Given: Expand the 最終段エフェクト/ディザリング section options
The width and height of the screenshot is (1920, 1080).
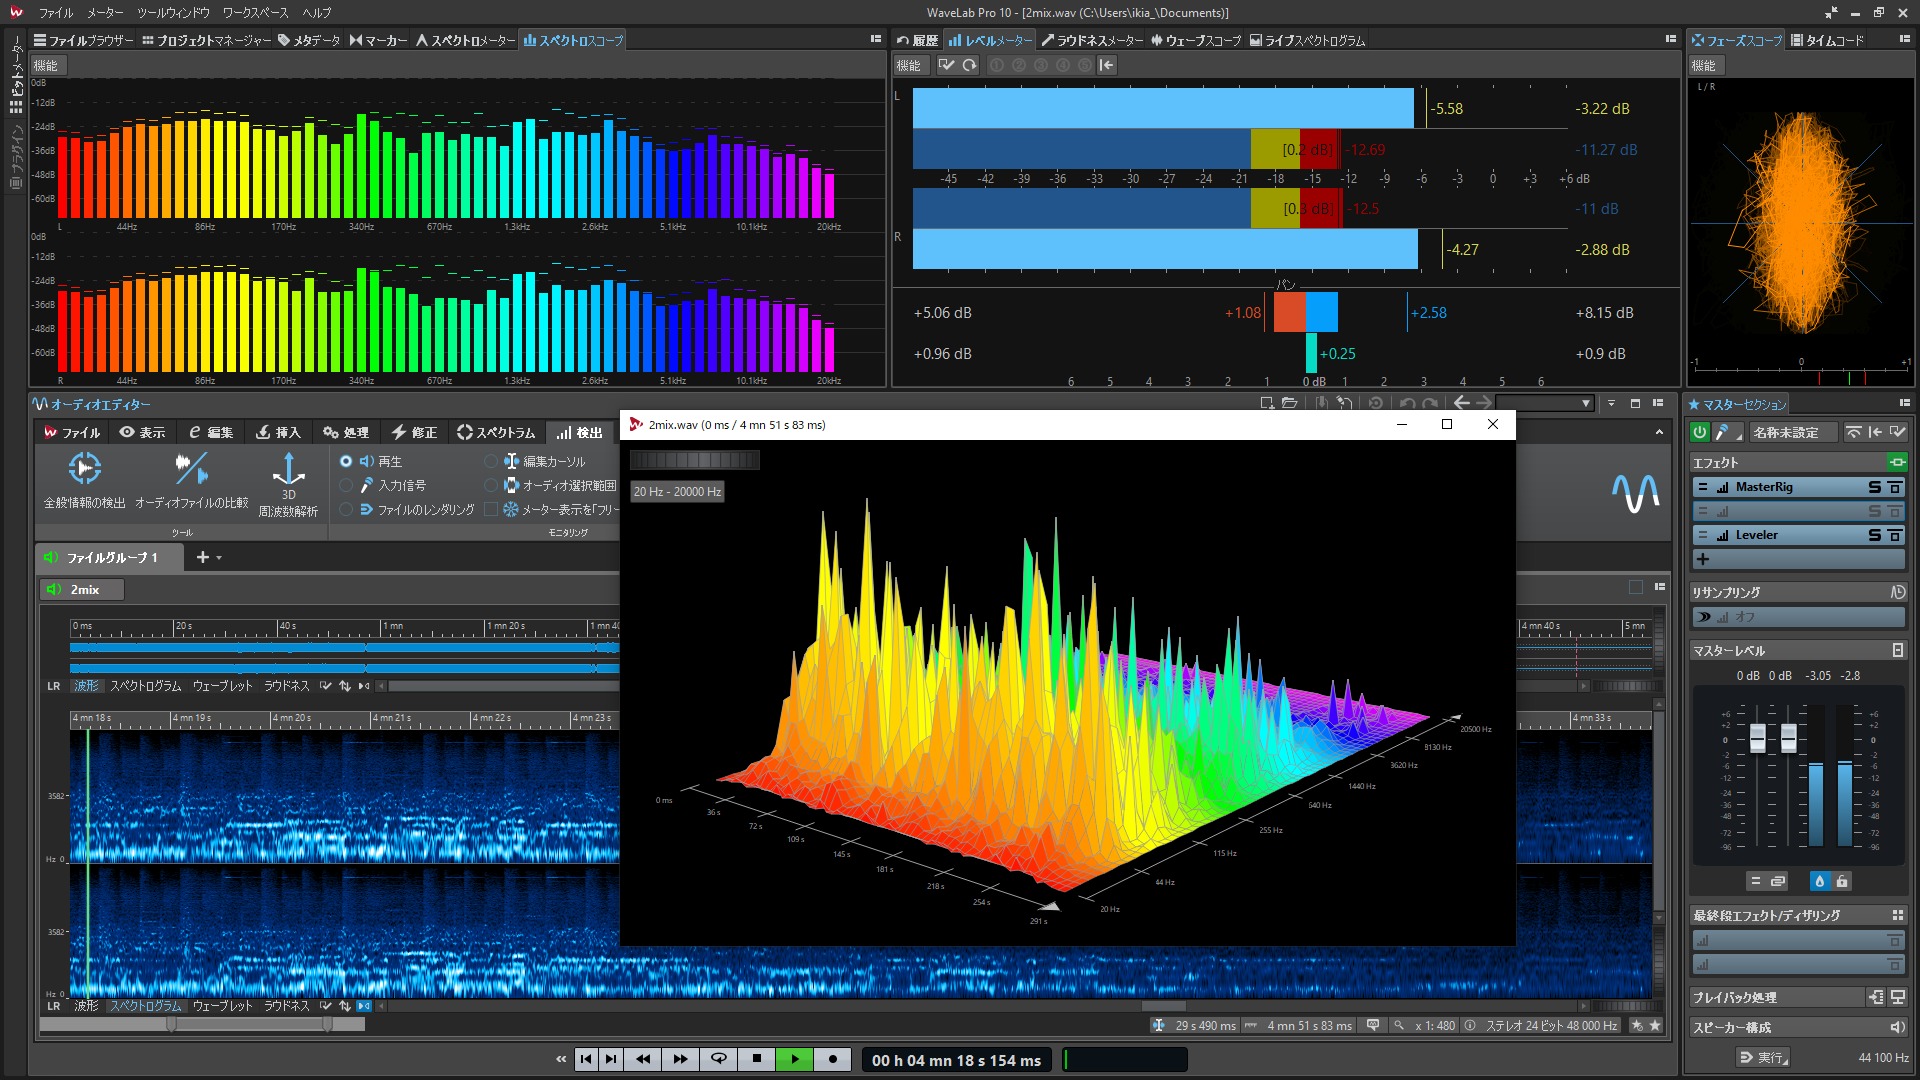Looking at the screenshot, I should pyautogui.click(x=1897, y=915).
